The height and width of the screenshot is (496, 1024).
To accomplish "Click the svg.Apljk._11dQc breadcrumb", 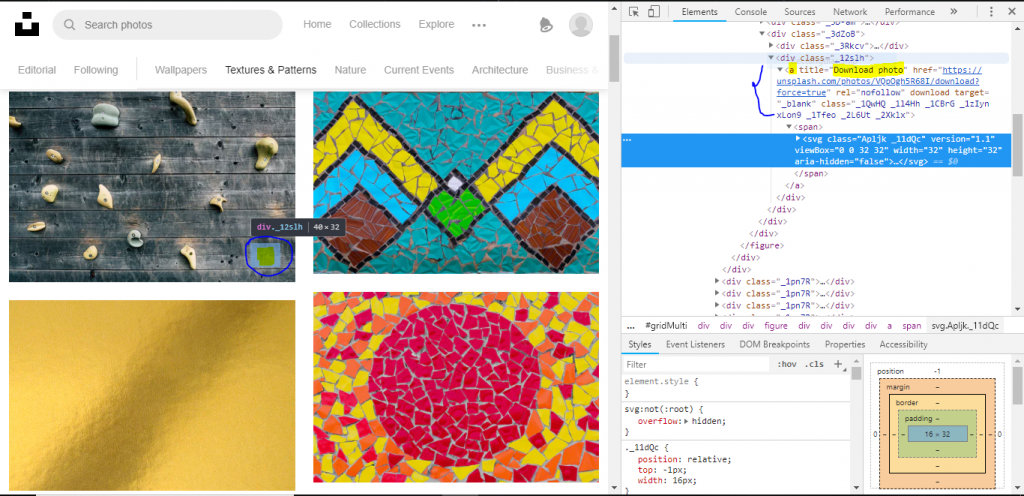I will click(x=965, y=326).
